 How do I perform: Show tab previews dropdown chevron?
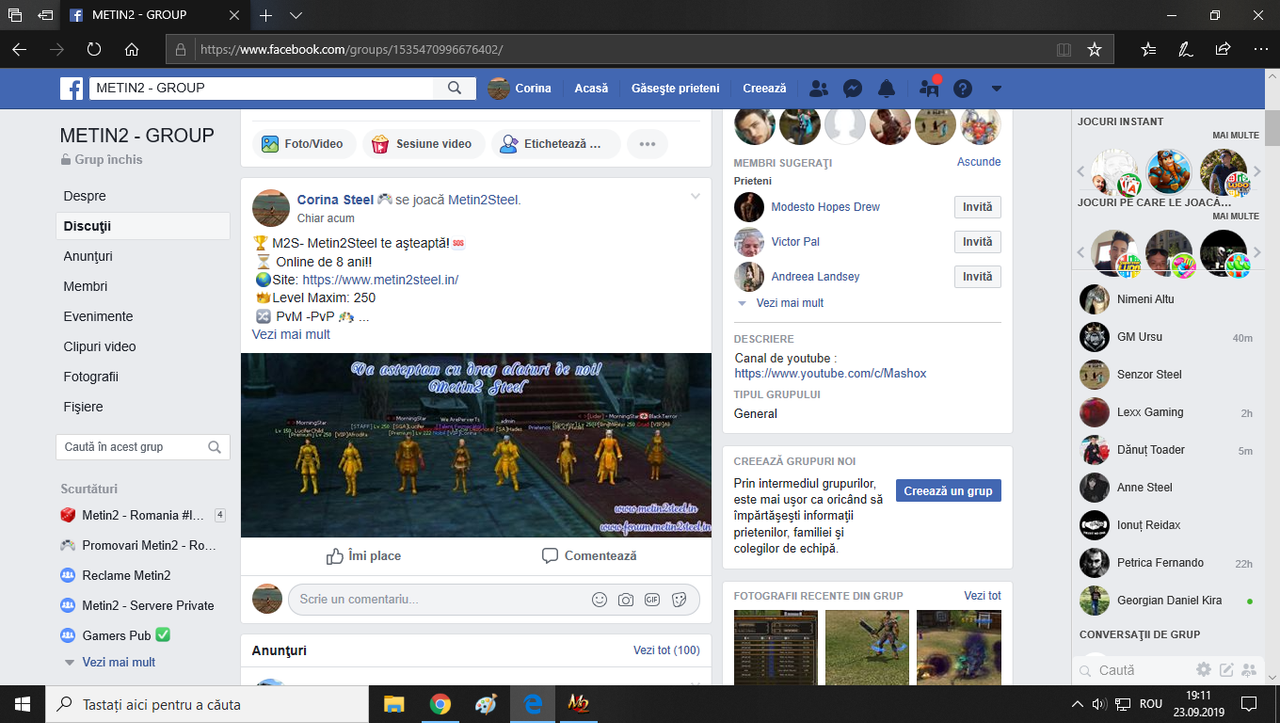[x=296, y=16]
